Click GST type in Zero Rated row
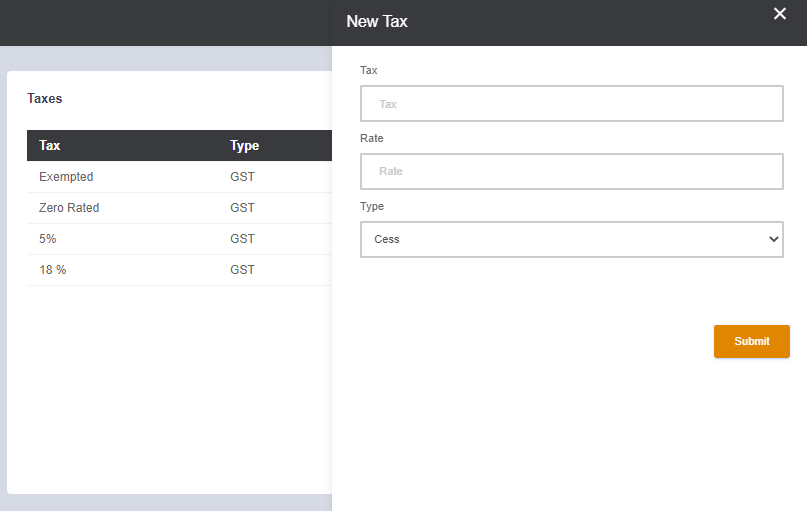Screen dimensions: 807x511 click(x=242, y=208)
